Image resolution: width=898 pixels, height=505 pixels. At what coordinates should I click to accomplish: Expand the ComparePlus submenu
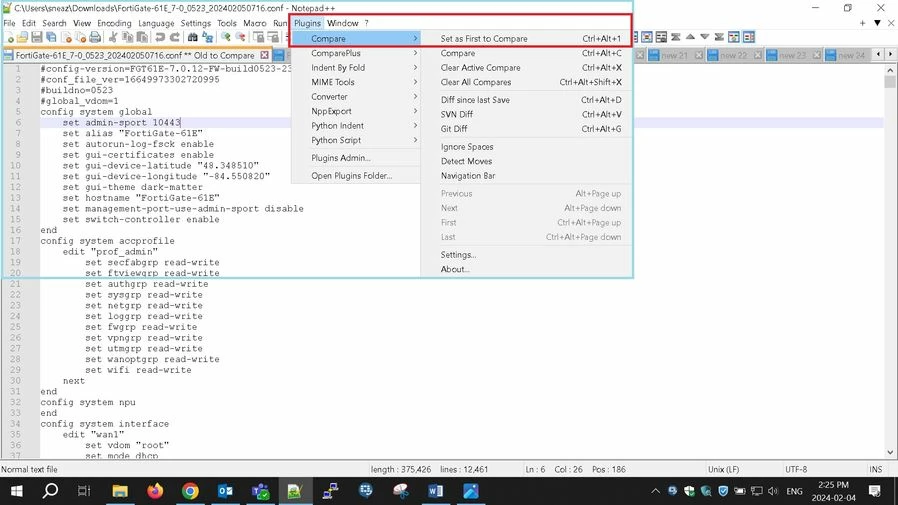coord(356,53)
